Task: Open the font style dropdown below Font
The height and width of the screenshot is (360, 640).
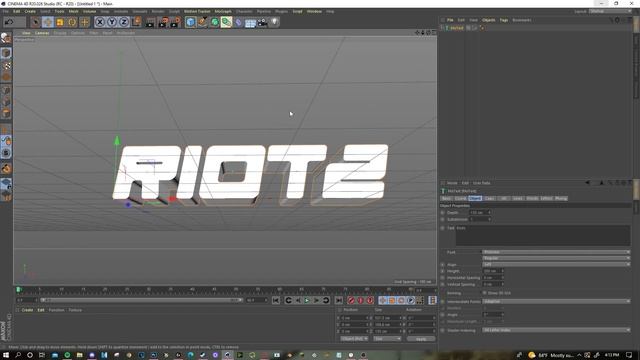Action: click(x=556, y=258)
